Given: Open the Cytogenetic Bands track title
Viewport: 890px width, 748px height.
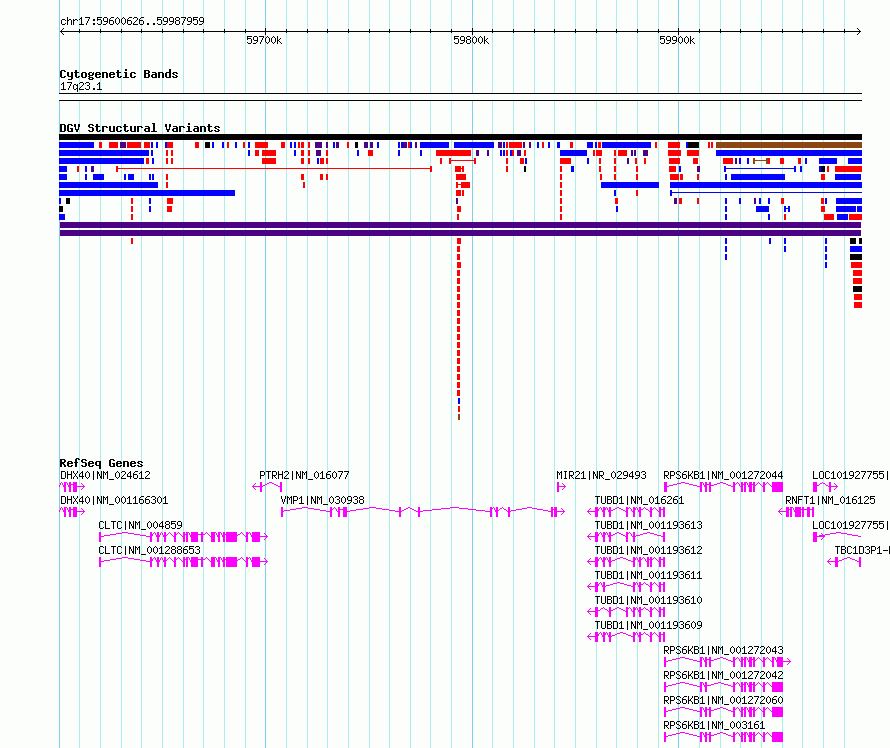Looking at the screenshot, I should pos(119,74).
